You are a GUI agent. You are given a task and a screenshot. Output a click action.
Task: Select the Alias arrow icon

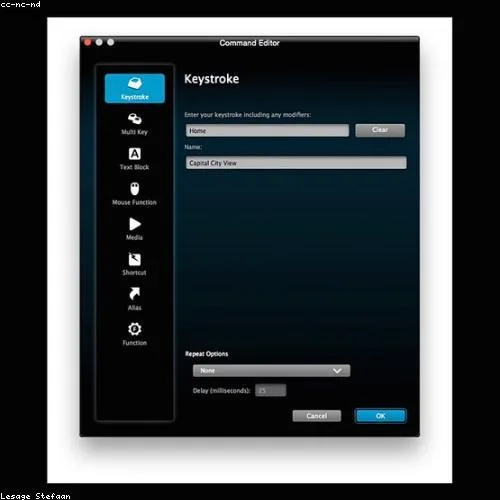(135, 294)
